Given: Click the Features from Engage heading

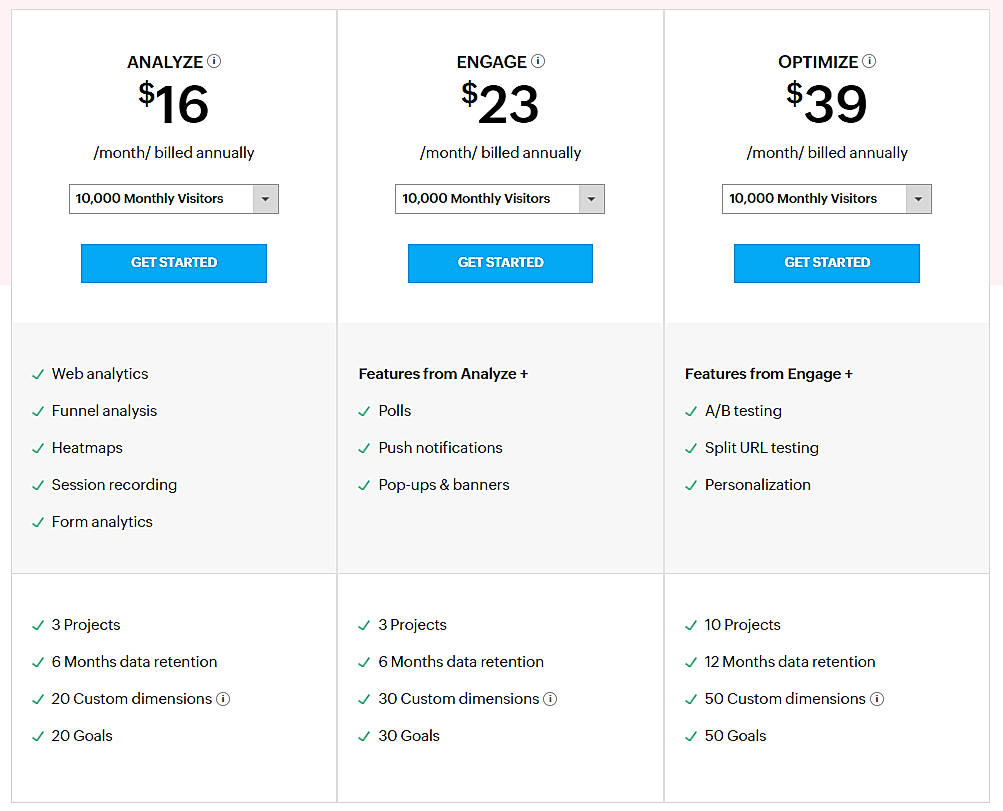Looking at the screenshot, I should click(768, 374).
